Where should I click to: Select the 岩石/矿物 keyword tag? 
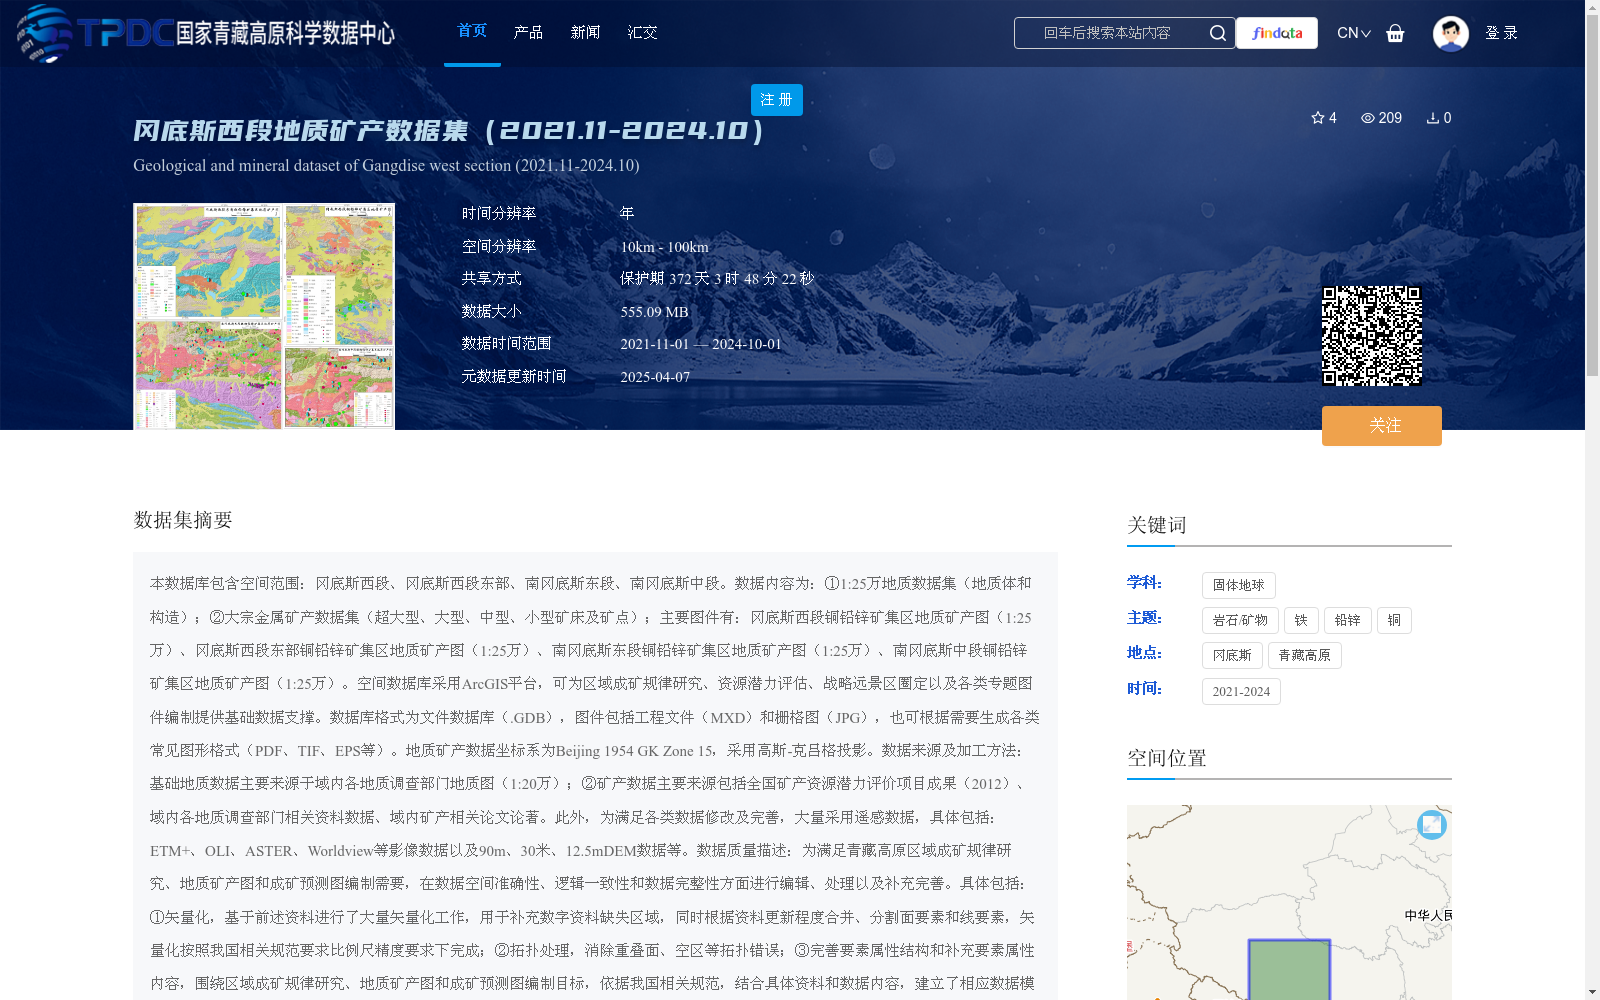(1240, 621)
